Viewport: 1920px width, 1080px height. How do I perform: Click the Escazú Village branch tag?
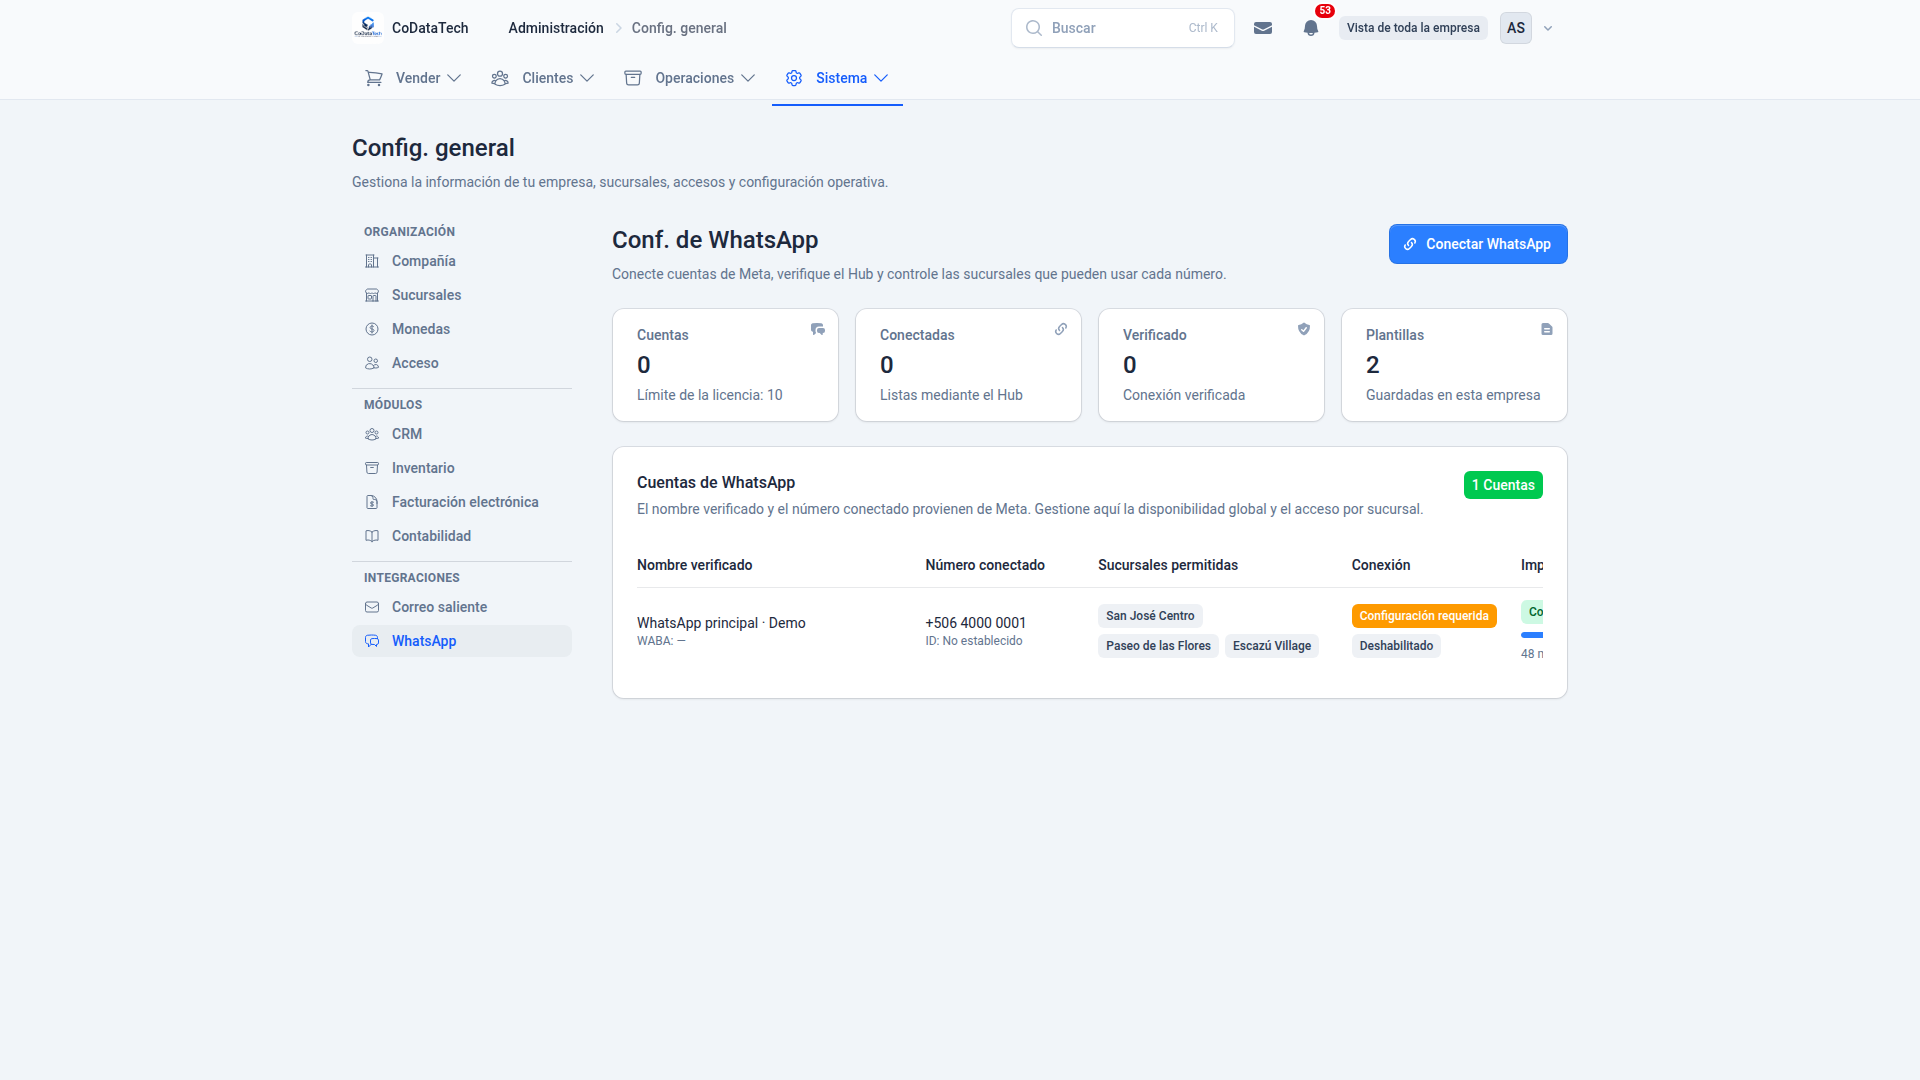click(x=1272, y=646)
